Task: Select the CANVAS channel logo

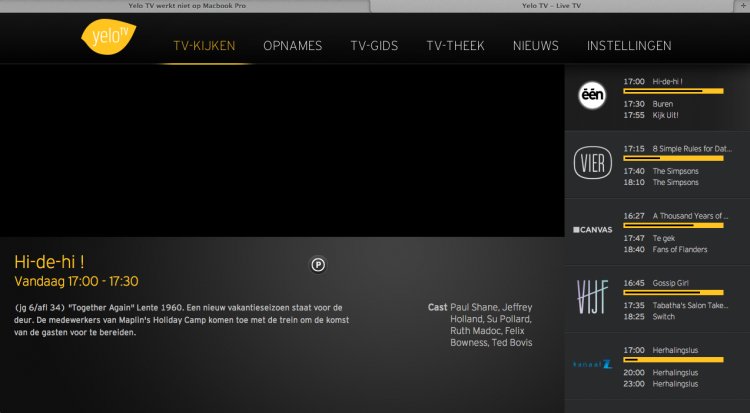Action: coord(593,230)
